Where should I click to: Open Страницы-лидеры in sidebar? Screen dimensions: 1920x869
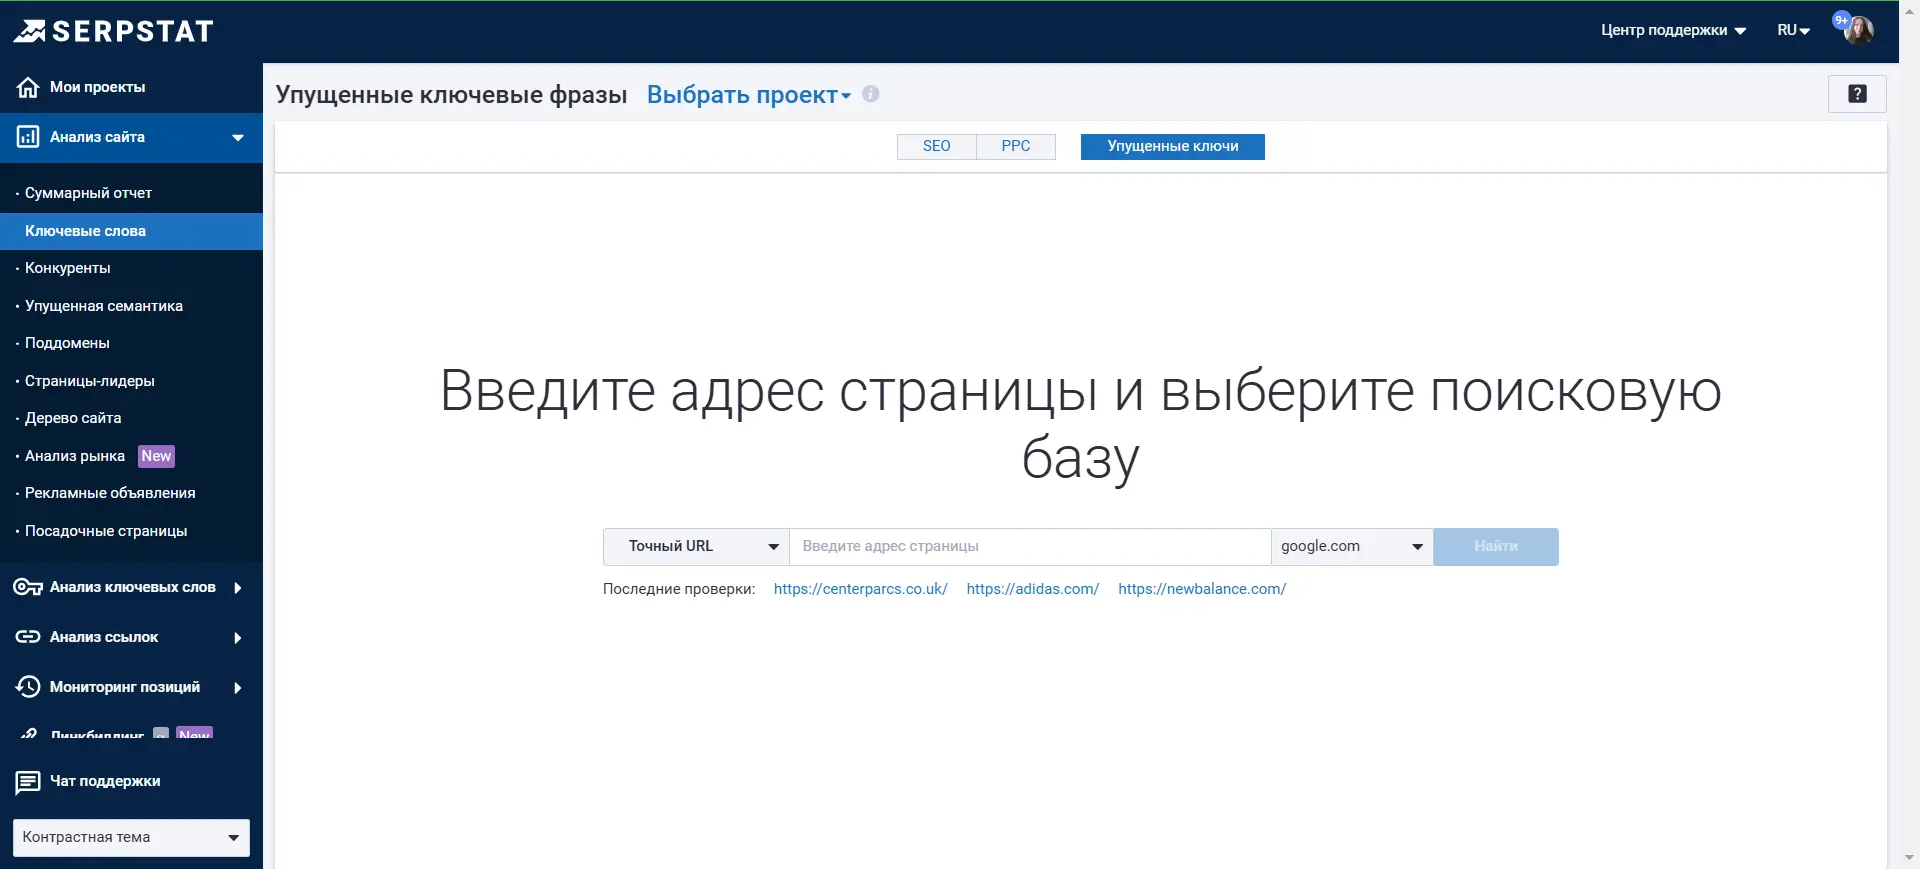tap(89, 381)
